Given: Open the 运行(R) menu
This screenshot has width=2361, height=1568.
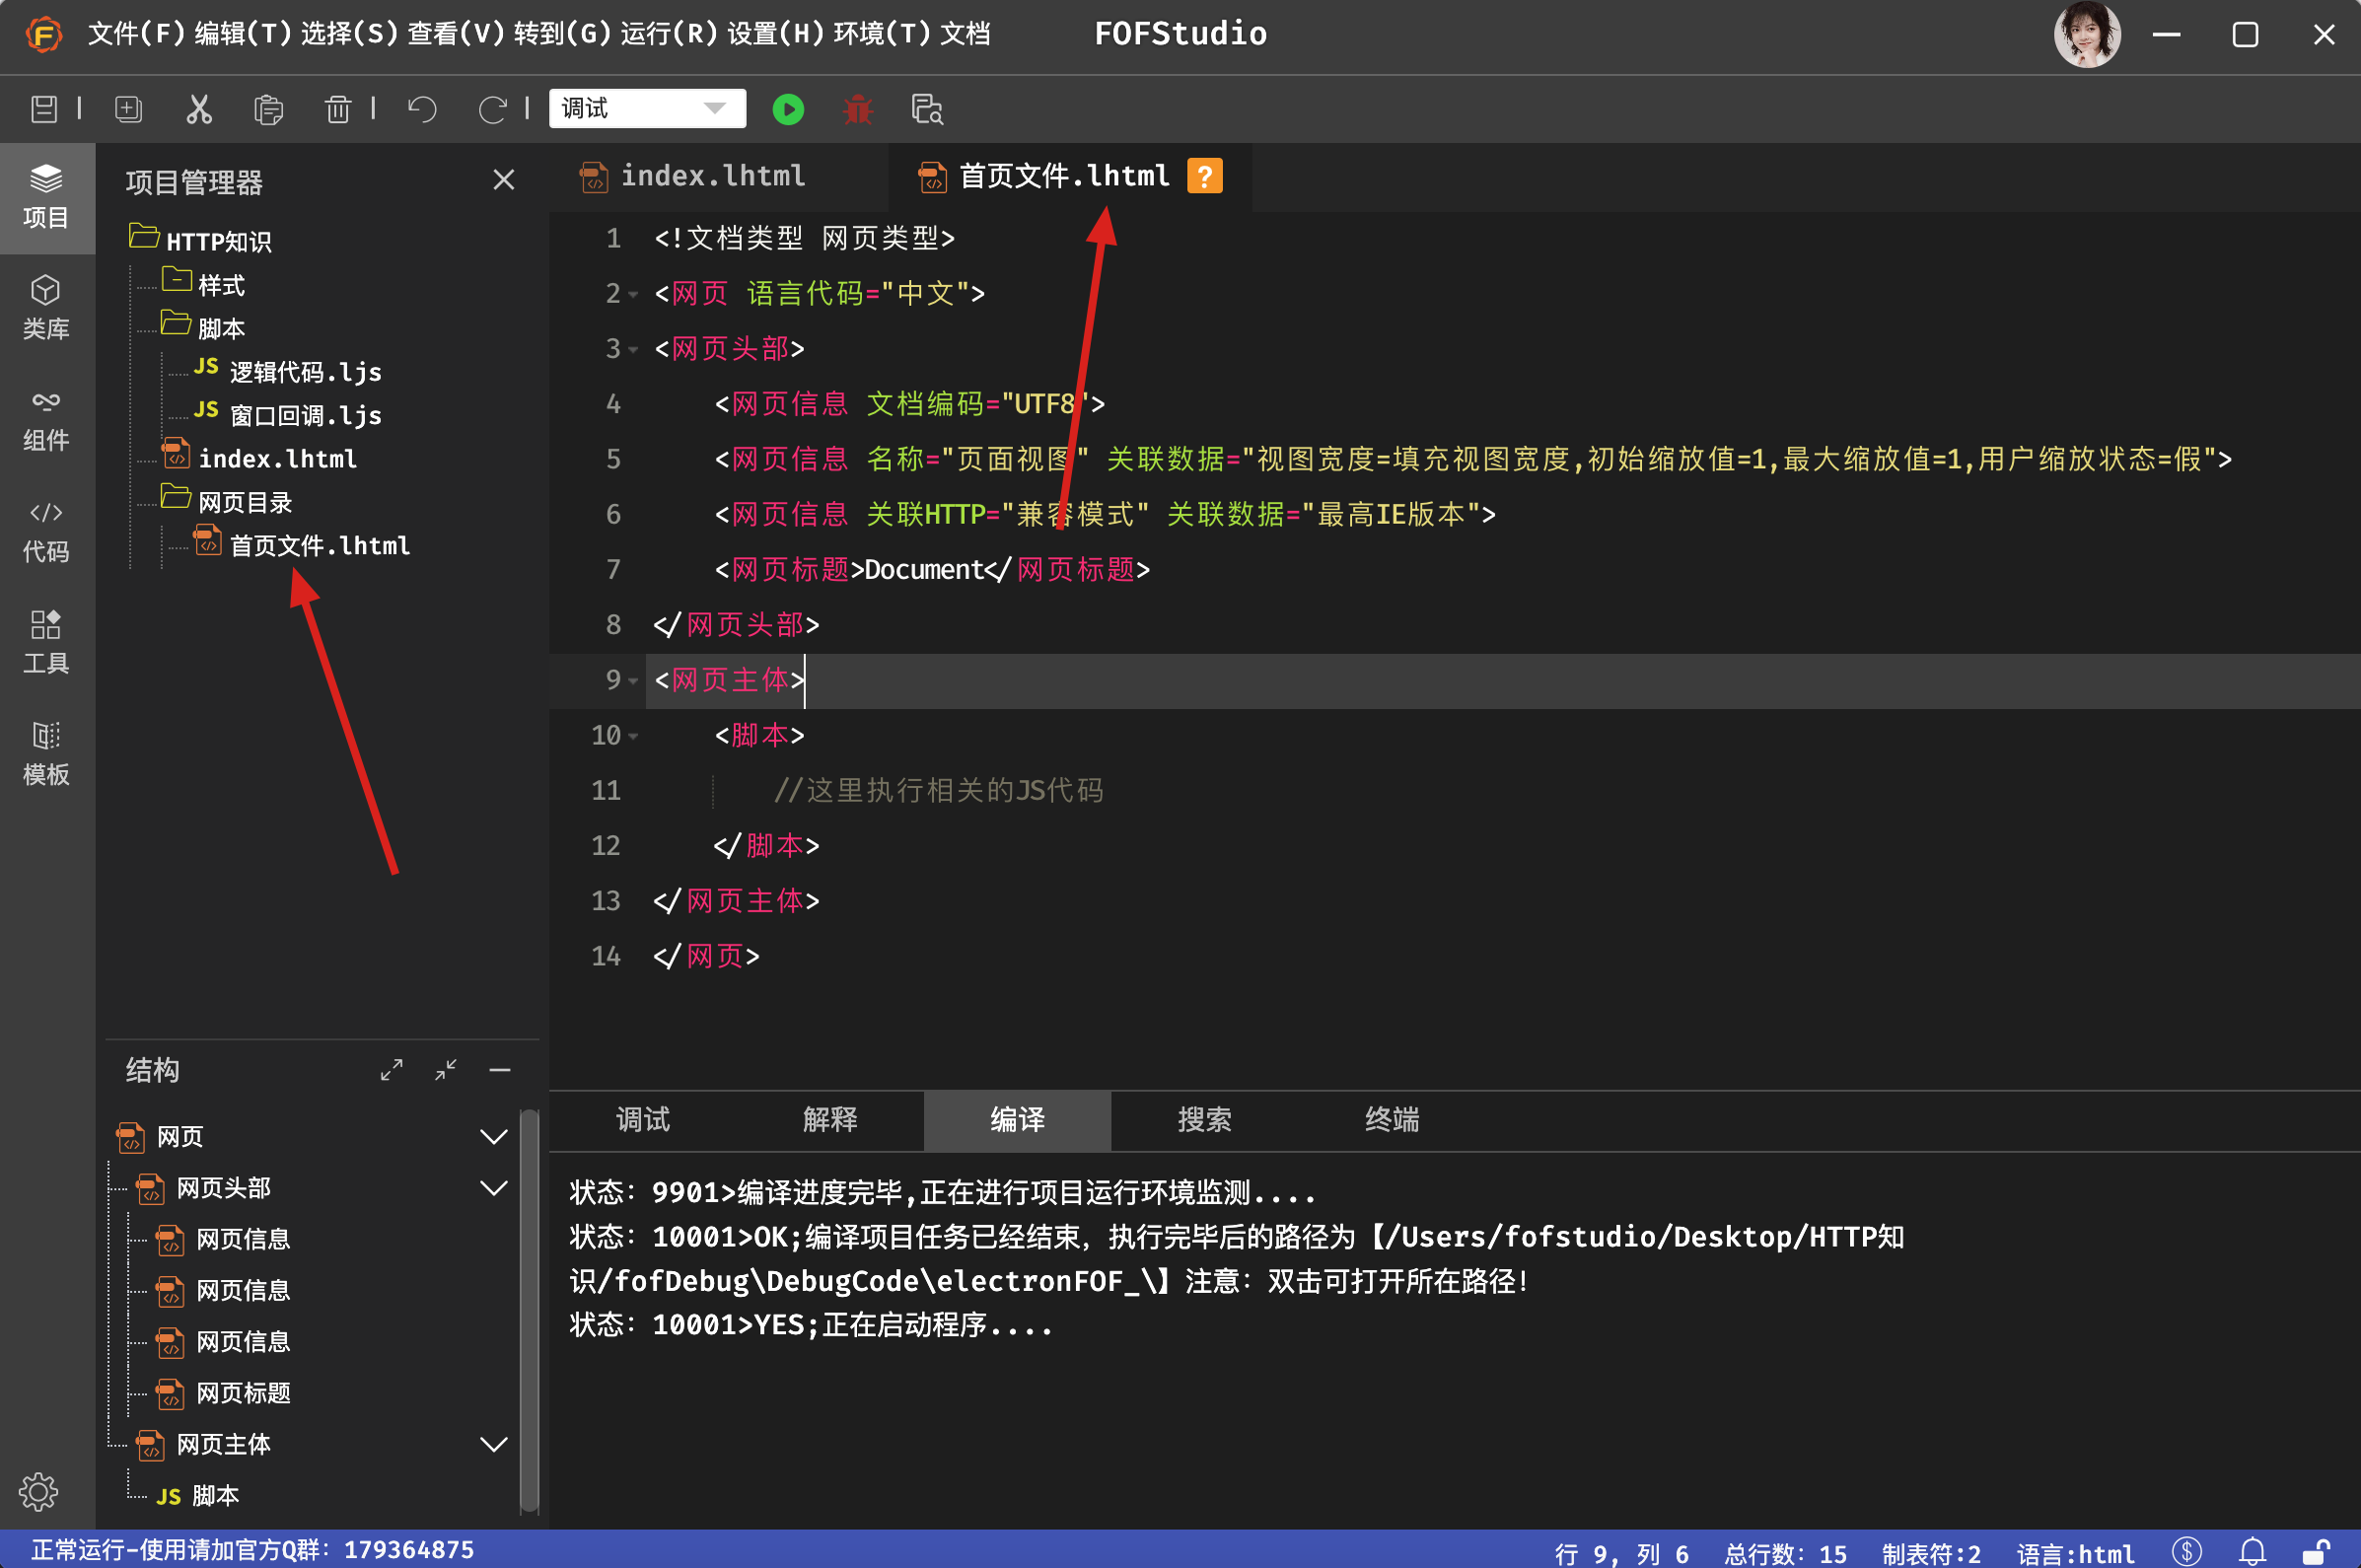Looking at the screenshot, I should pos(668,34).
